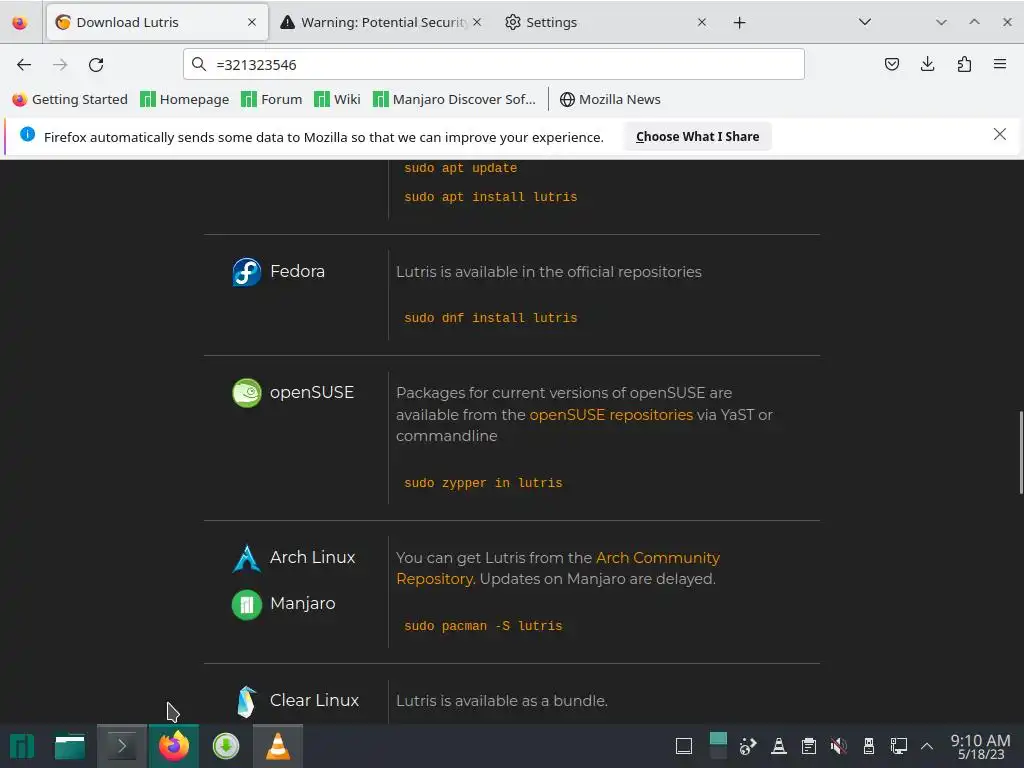
Task: Follow the Arch Community Repository link
Action: click(558, 568)
